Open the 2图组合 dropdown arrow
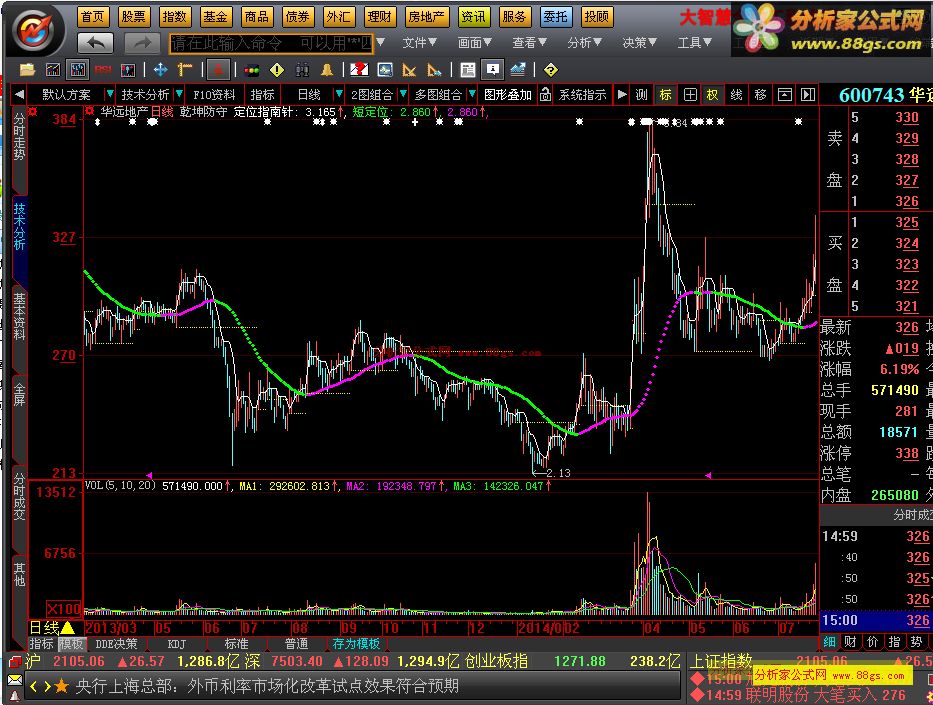 pyautogui.click(x=403, y=94)
